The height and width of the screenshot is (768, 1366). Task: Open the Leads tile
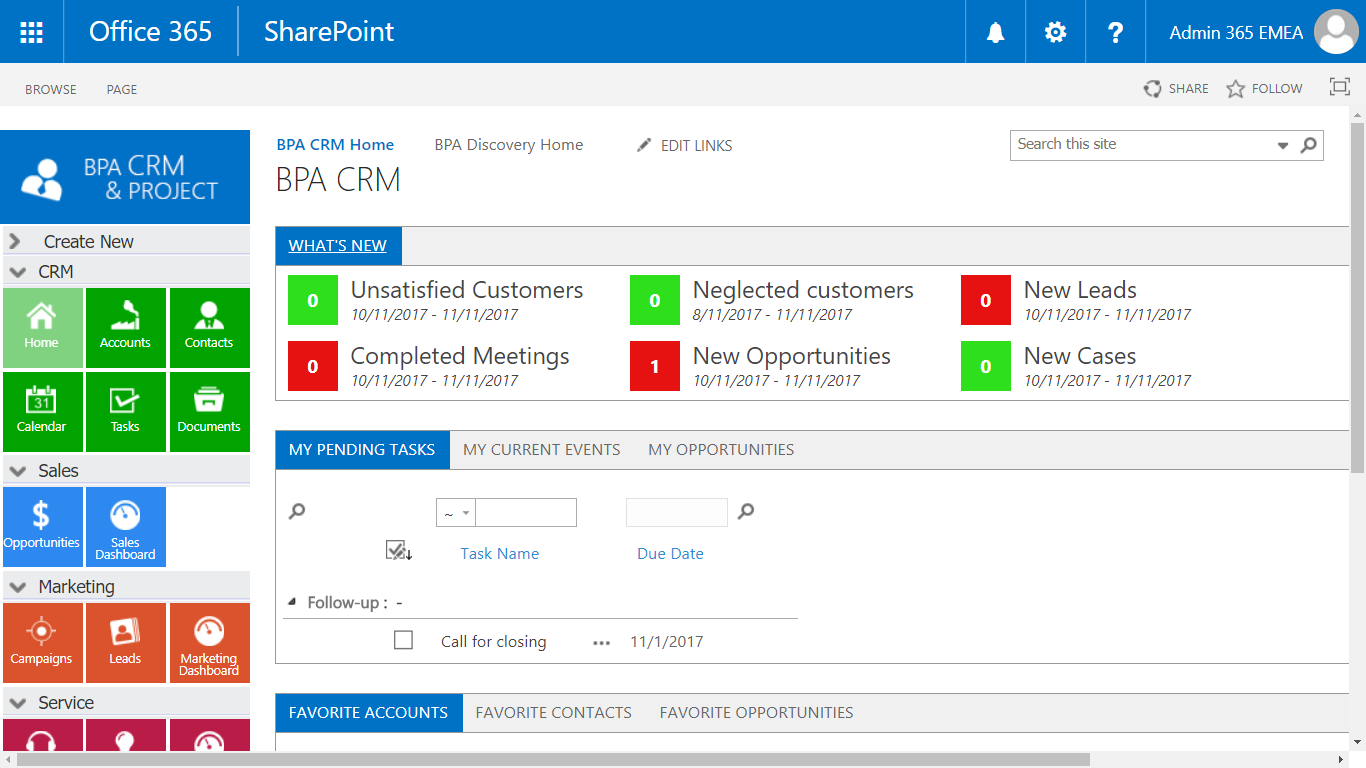[x=125, y=643]
